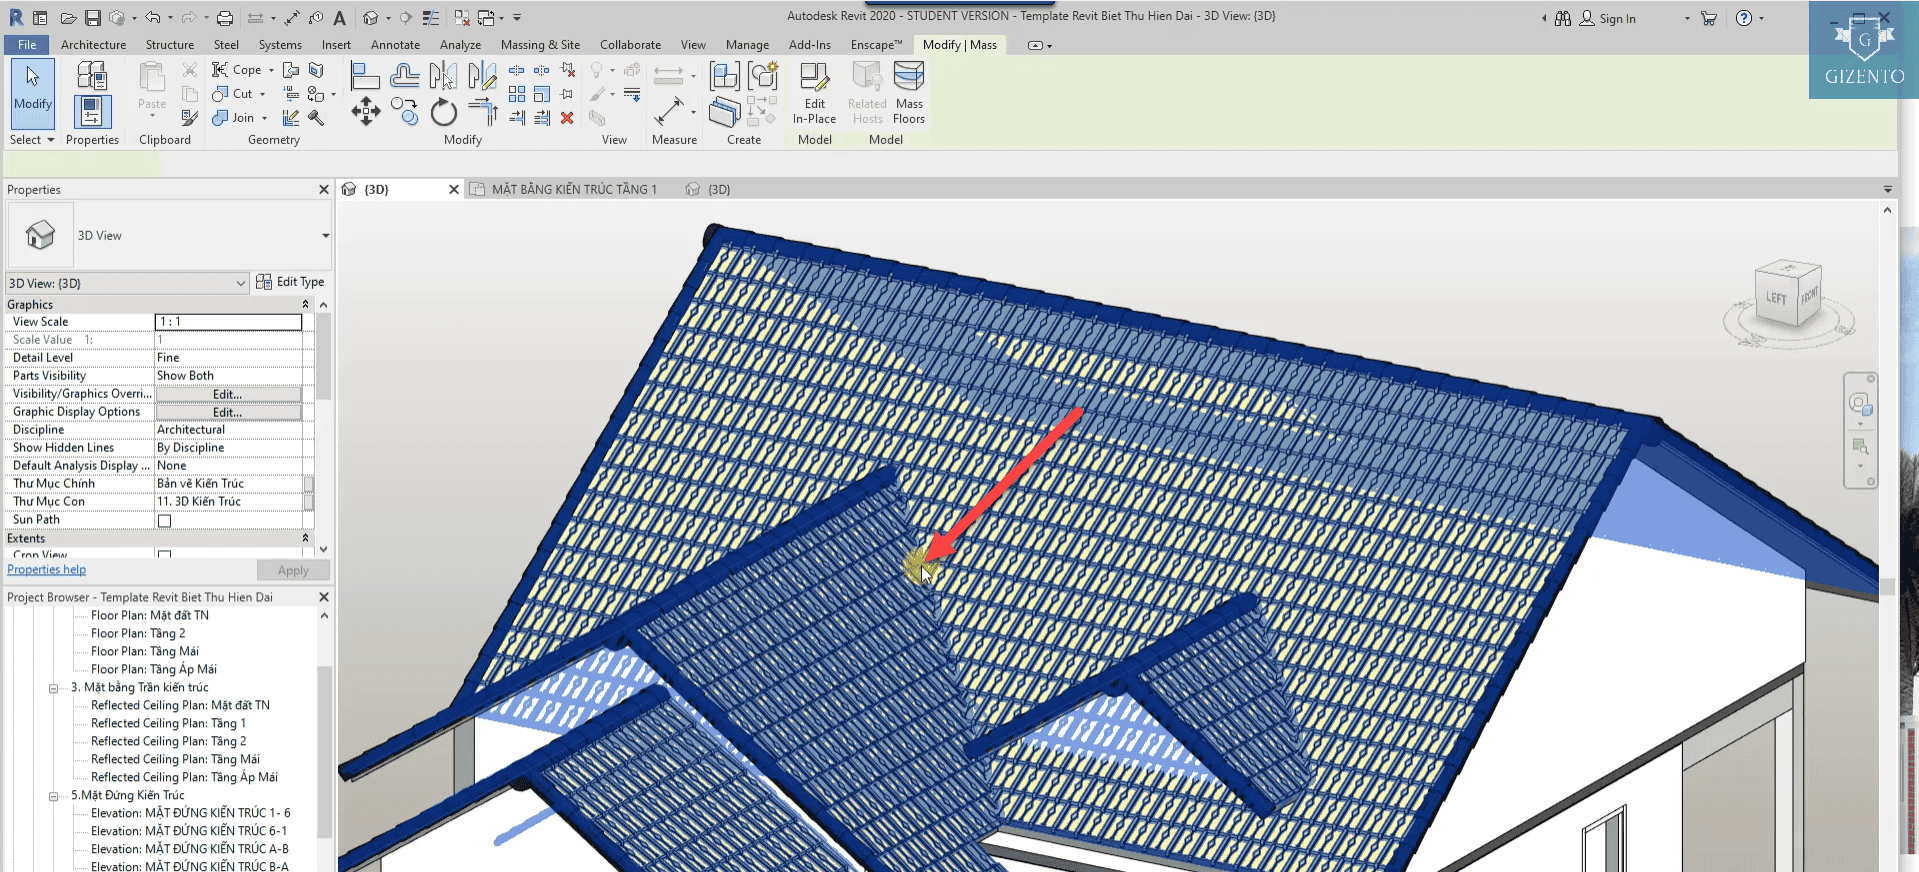1919x872 pixels.
Task: Open the 3D View type selector dropdown
Action: tap(325, 236)
